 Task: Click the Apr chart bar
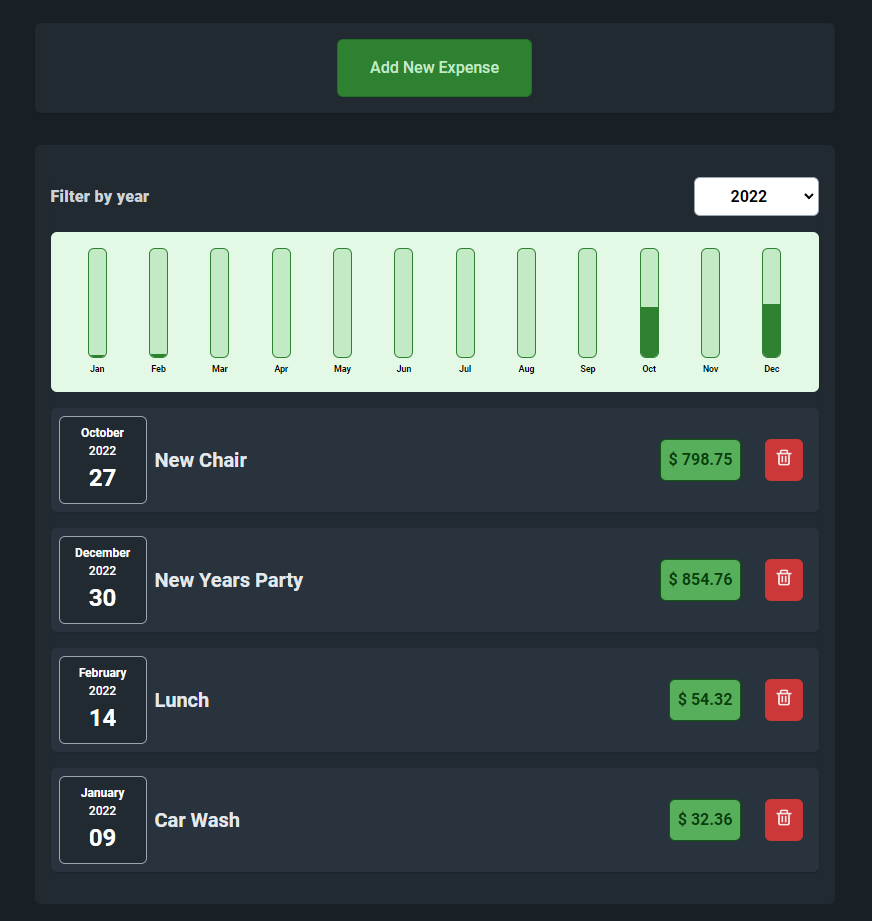coord(281,303)
